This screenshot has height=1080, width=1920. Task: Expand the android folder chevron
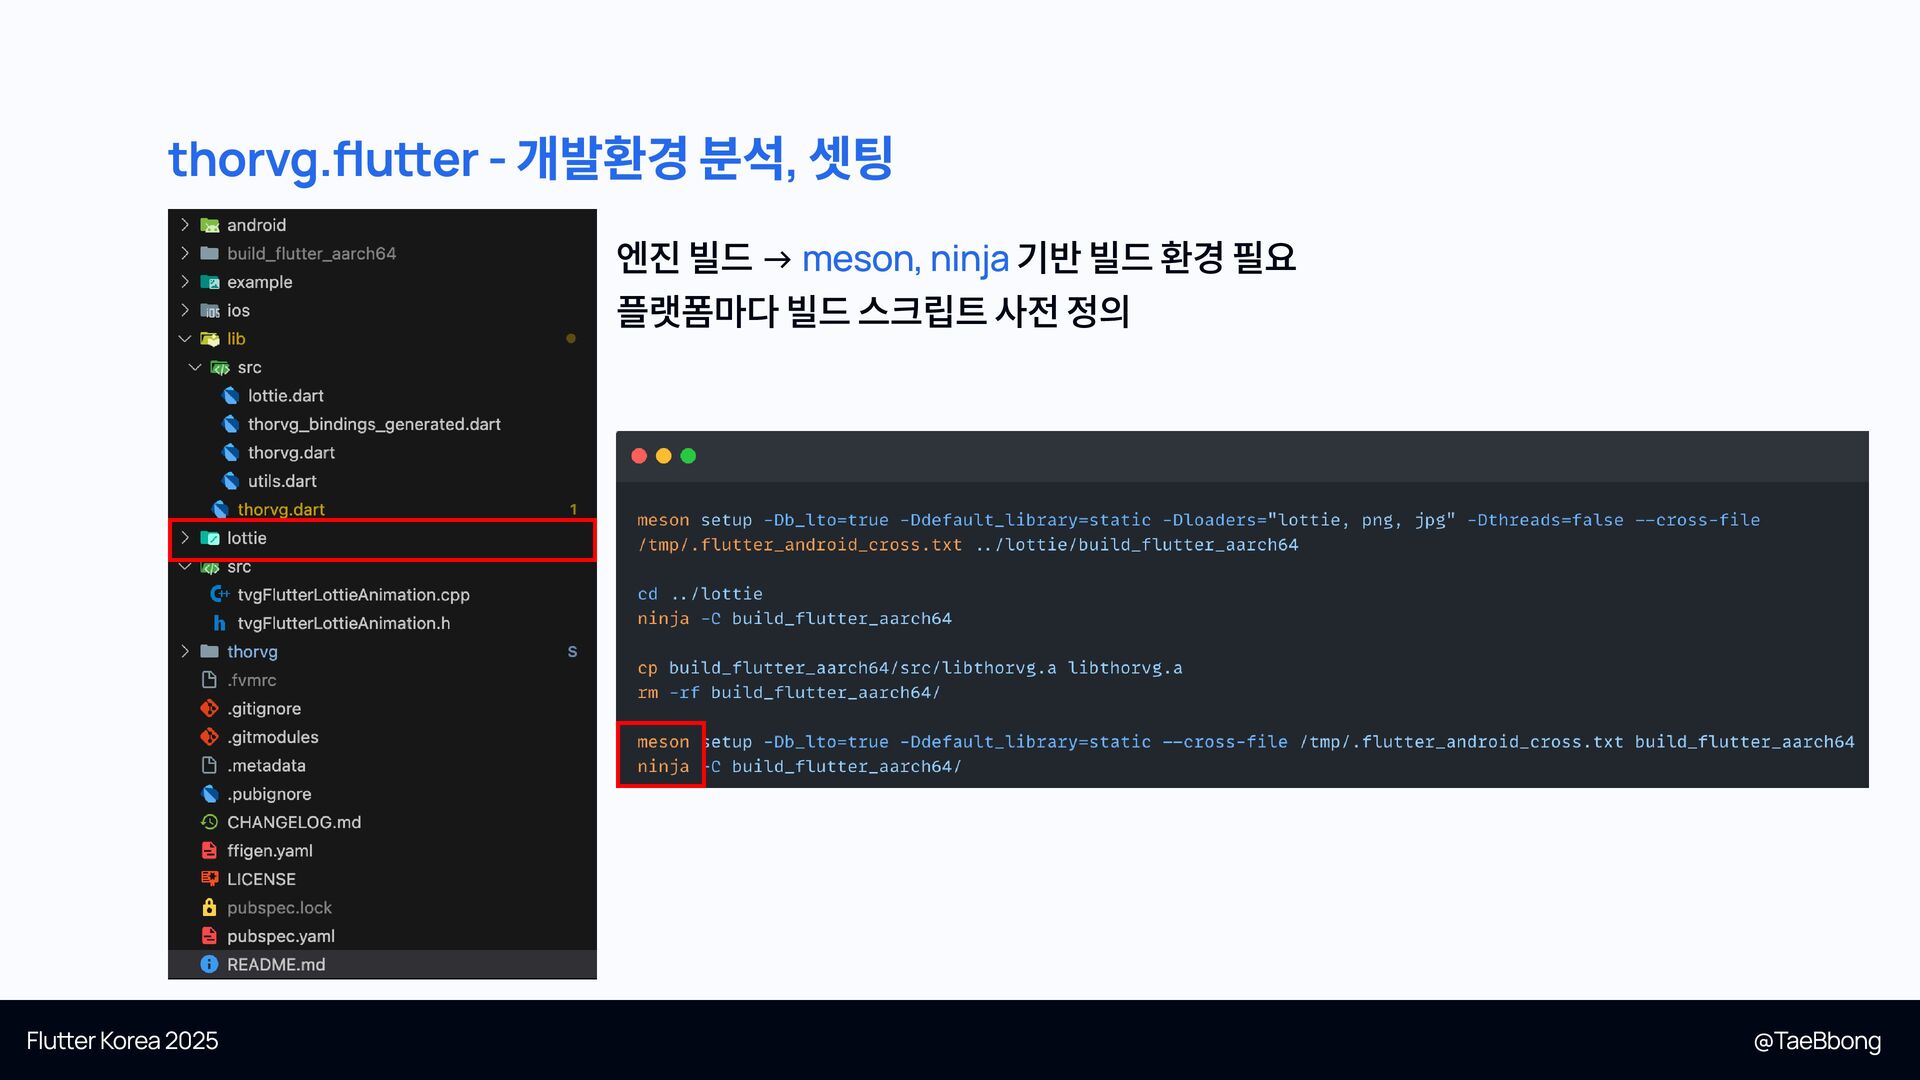point(185,225)
